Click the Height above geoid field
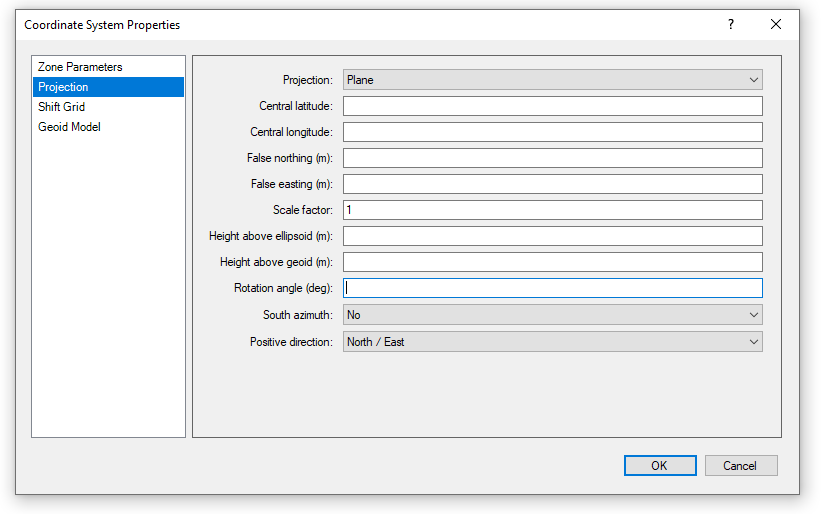 pos(552,262)
